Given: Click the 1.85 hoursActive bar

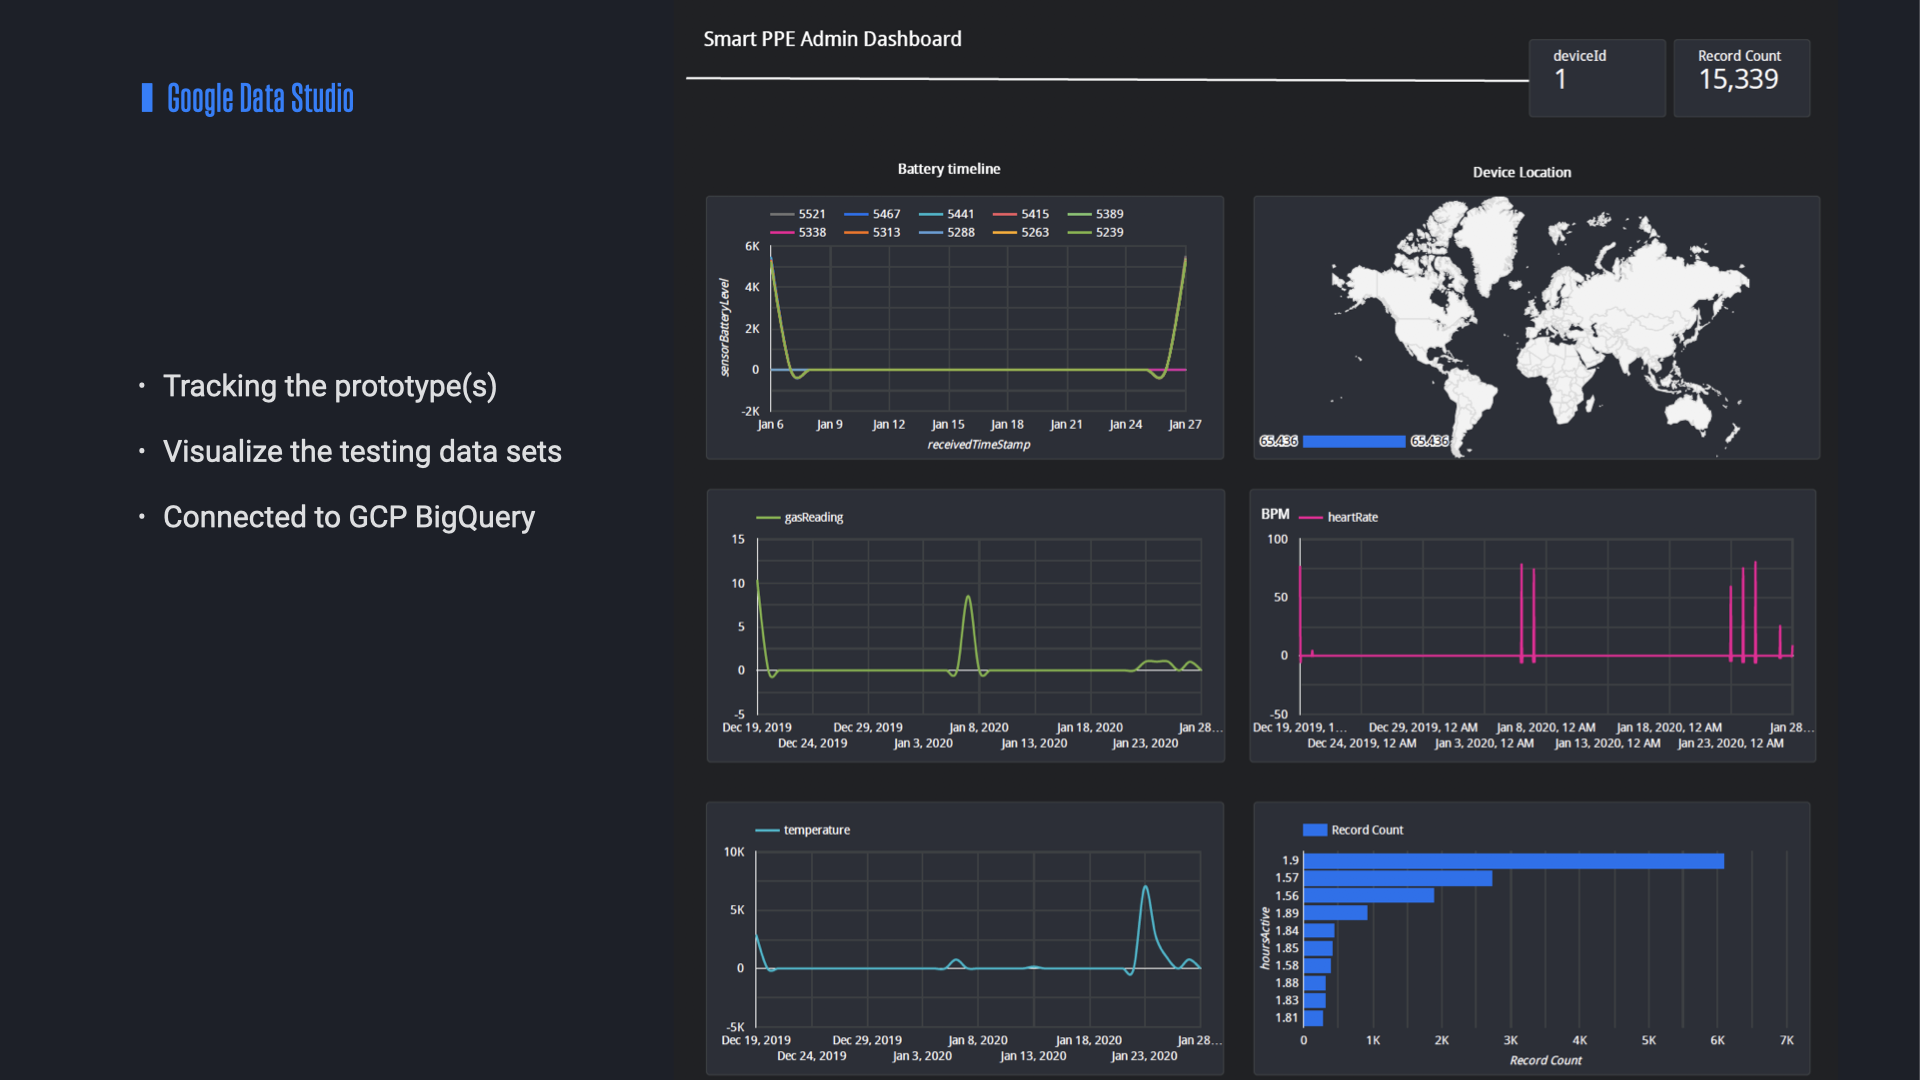Looking at the screenshot, I should (1318, 948).
